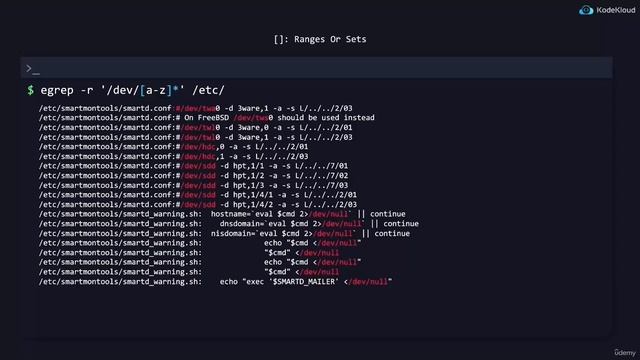Screen dimensions: 640x360
Task: Select the slide title '[]: Ranges Or Sets'
Action: coord(320,39)
